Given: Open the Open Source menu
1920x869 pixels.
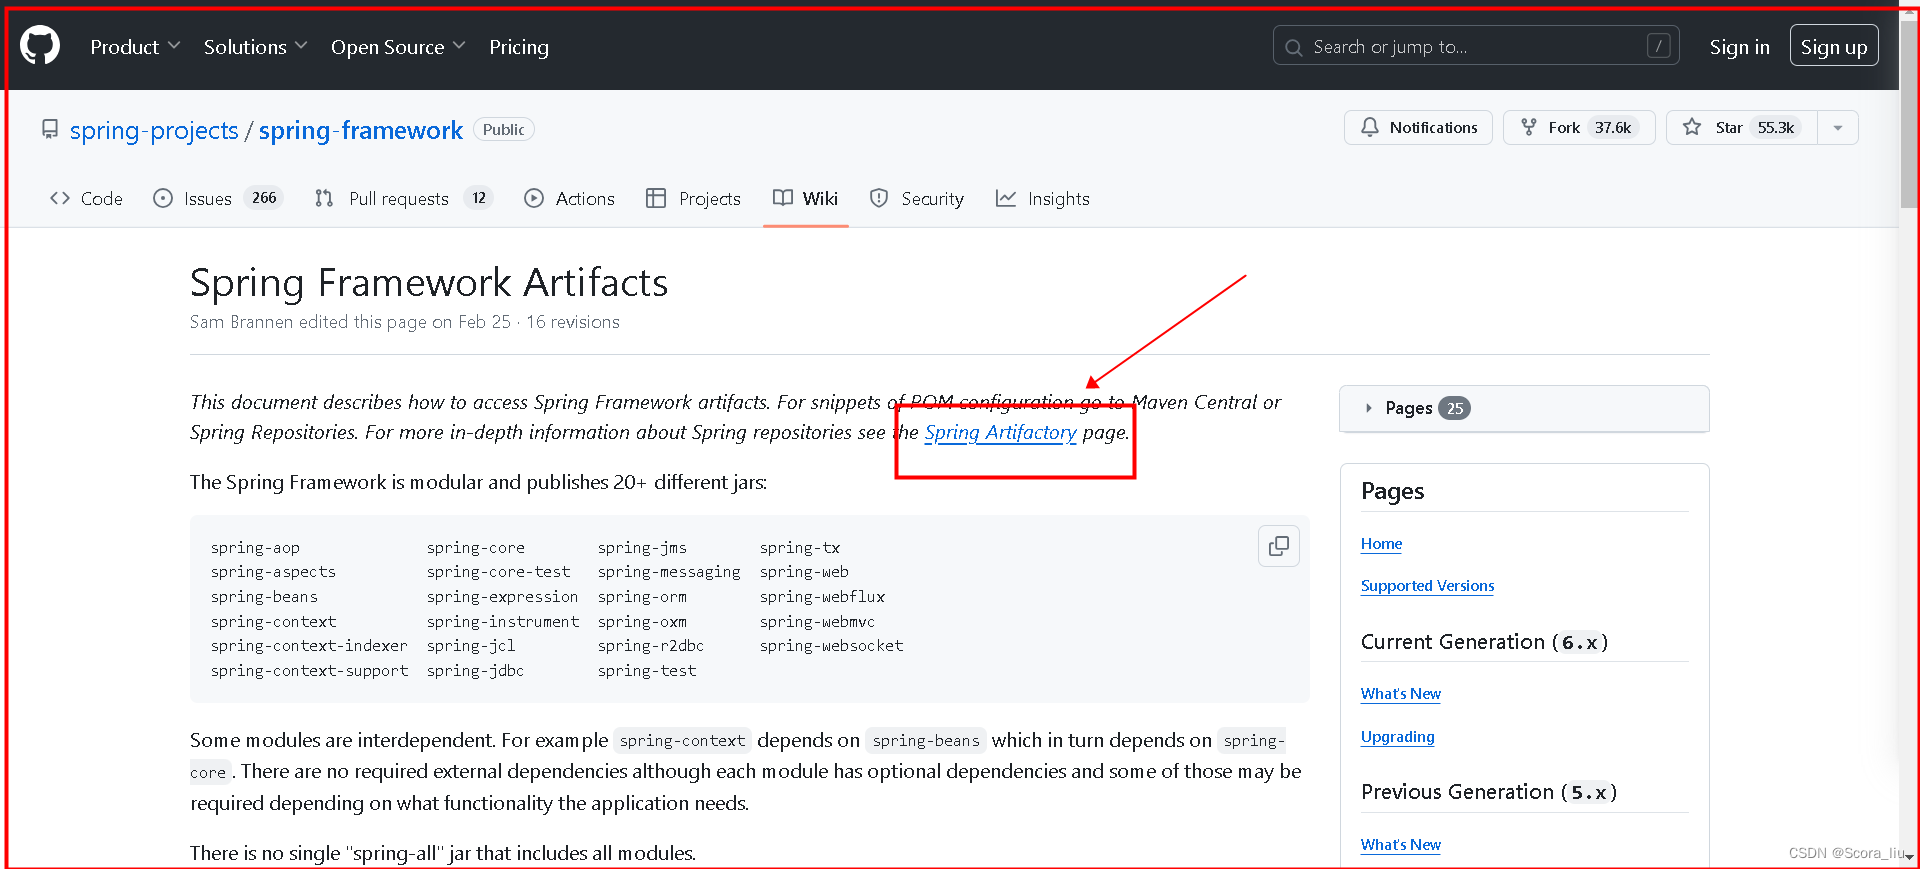Looking at the screenshot, I should tap(398, 47).
